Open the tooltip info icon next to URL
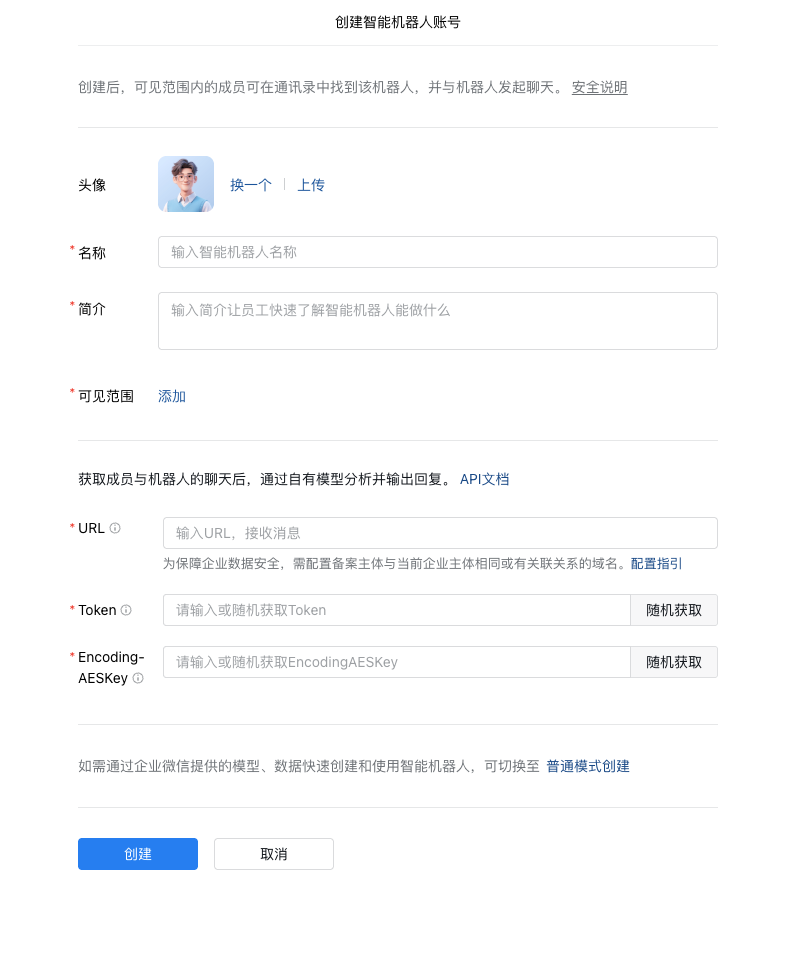 (115, 528)
